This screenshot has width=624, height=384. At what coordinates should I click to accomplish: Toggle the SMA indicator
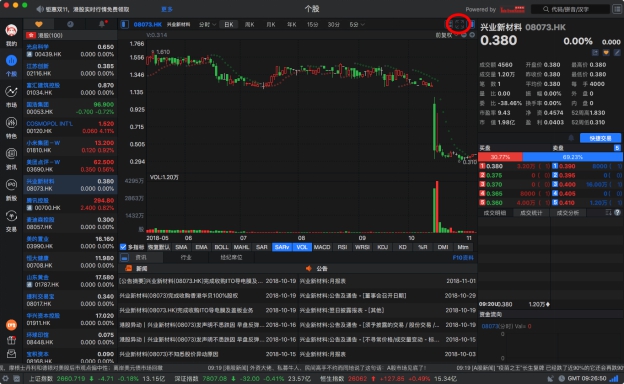coord(181,247)
